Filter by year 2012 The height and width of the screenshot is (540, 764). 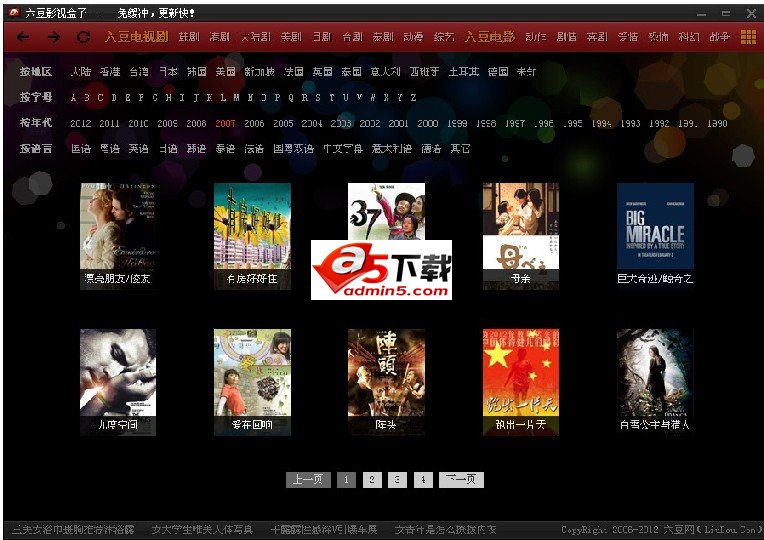(80, 123)
